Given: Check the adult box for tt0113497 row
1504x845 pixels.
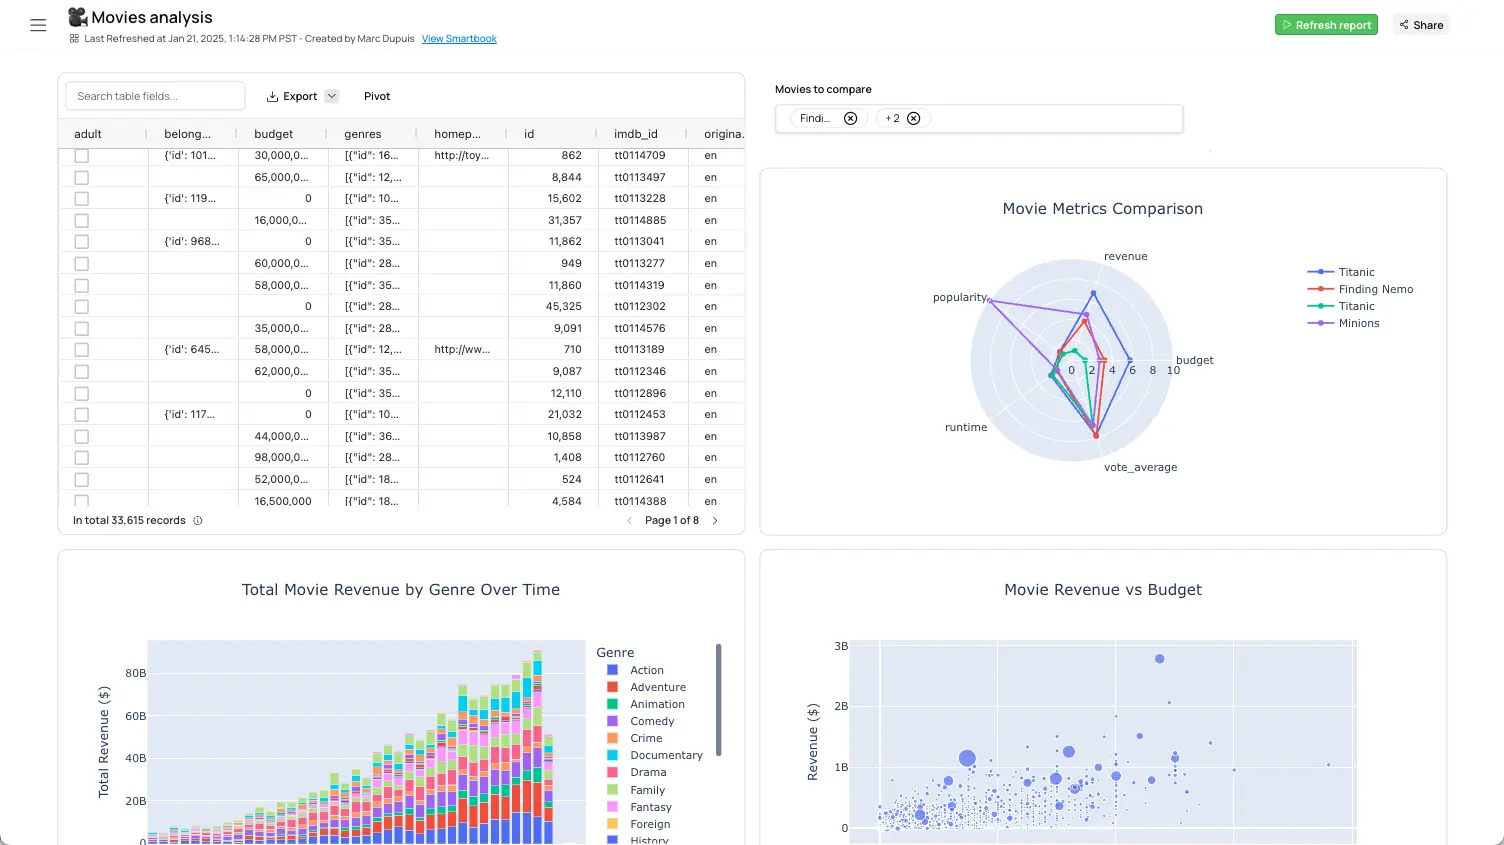Looking at the screenshot, I should 82,177.
